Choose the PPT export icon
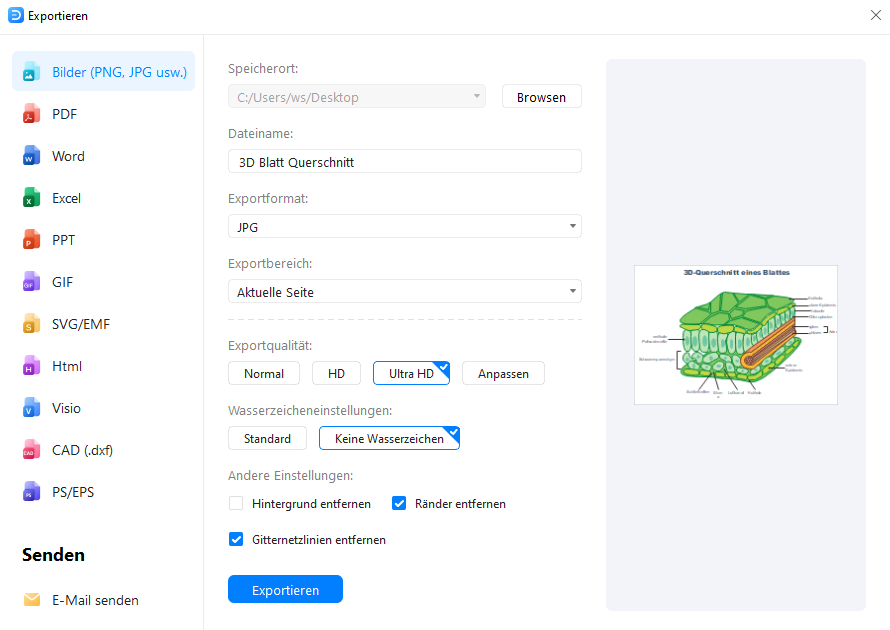The image size is (890, 630). coord(65,239)
